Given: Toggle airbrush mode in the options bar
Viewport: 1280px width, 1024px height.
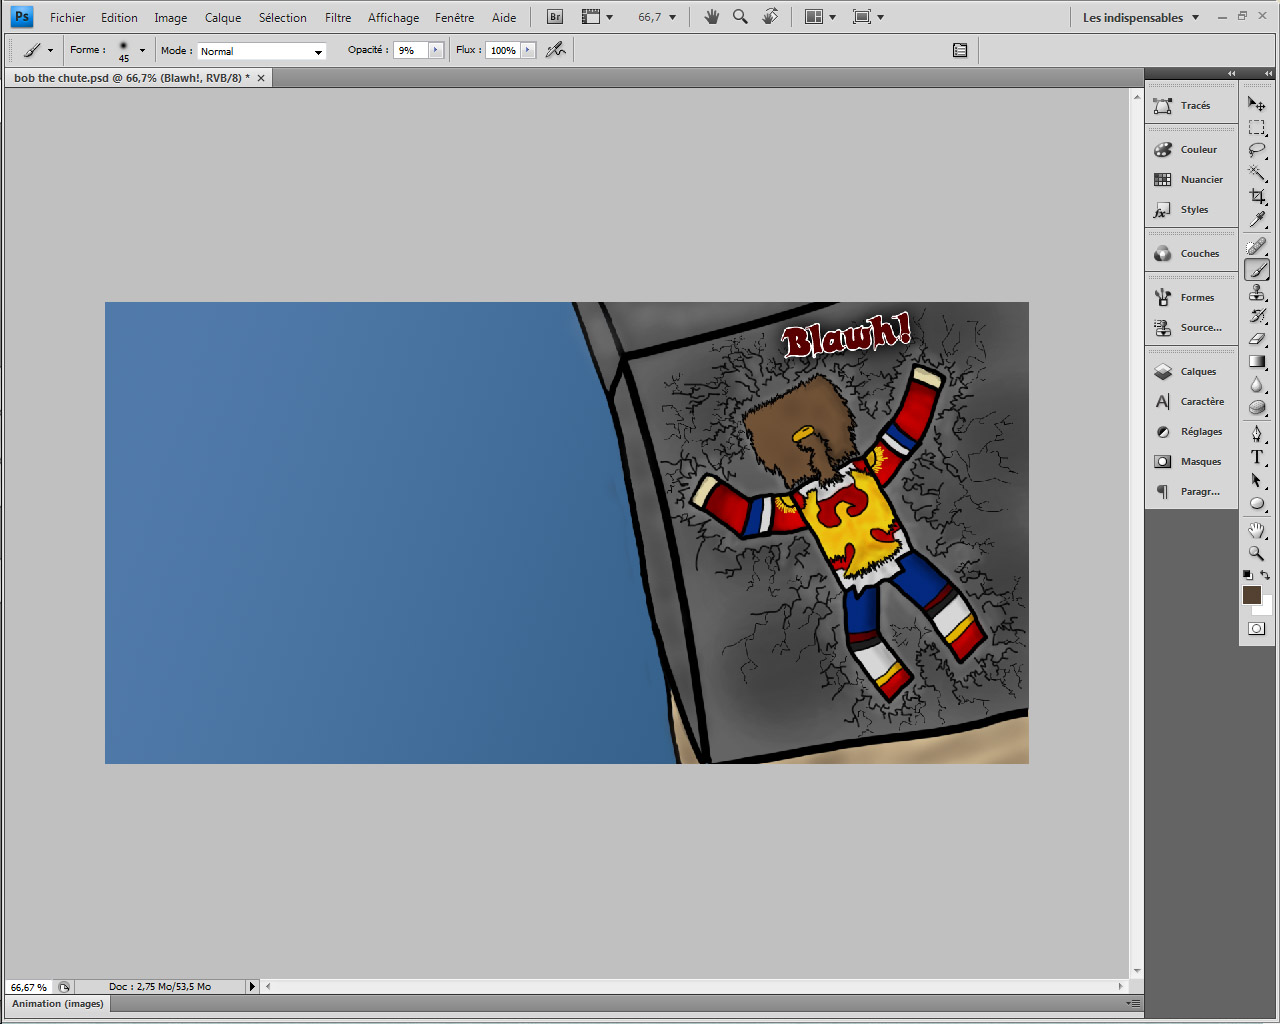Looking at the screenshot, I should (x=556, y=50).
